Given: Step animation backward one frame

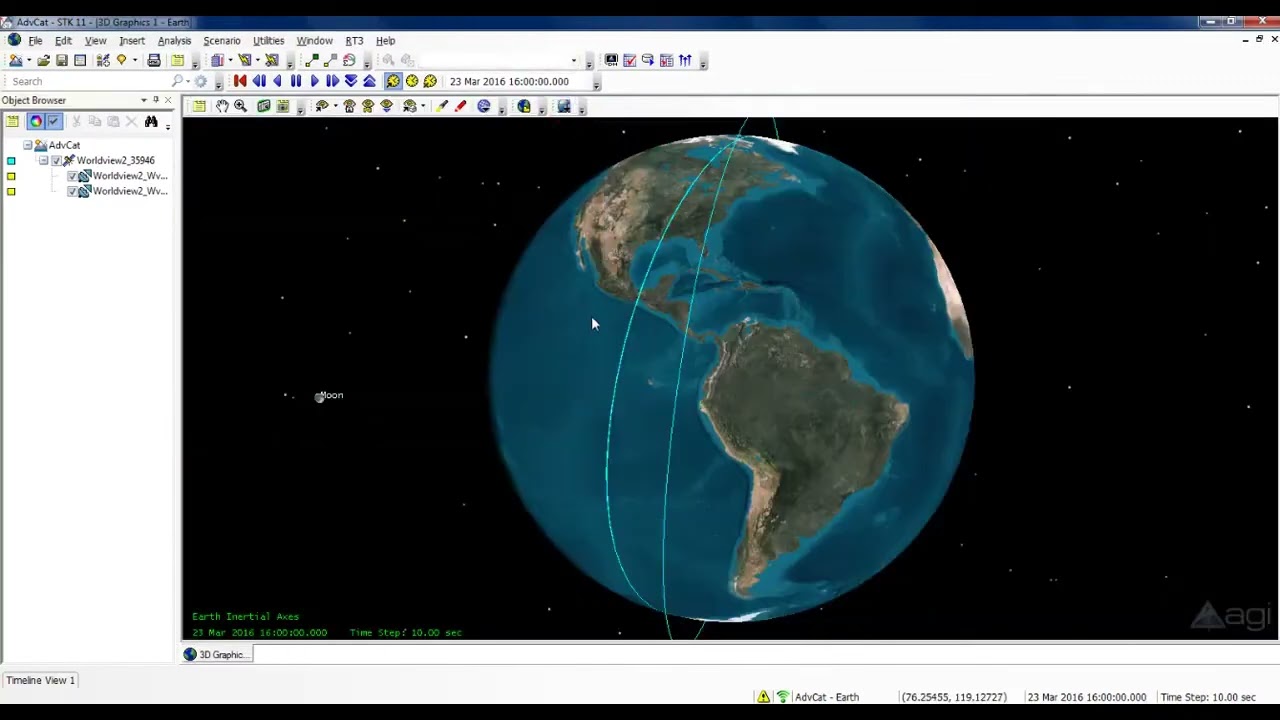Looking at the screenshot, I should [259, 81].
